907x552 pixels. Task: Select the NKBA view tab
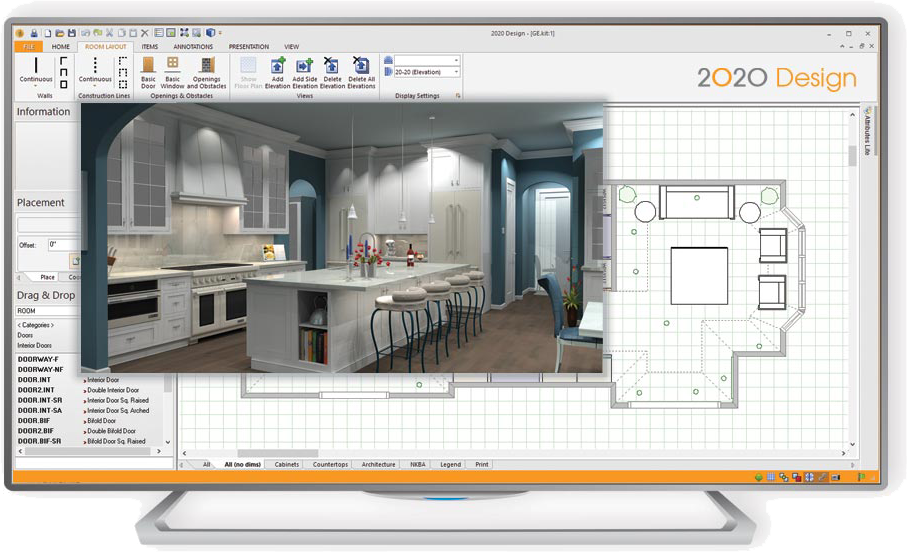[418, 465]
